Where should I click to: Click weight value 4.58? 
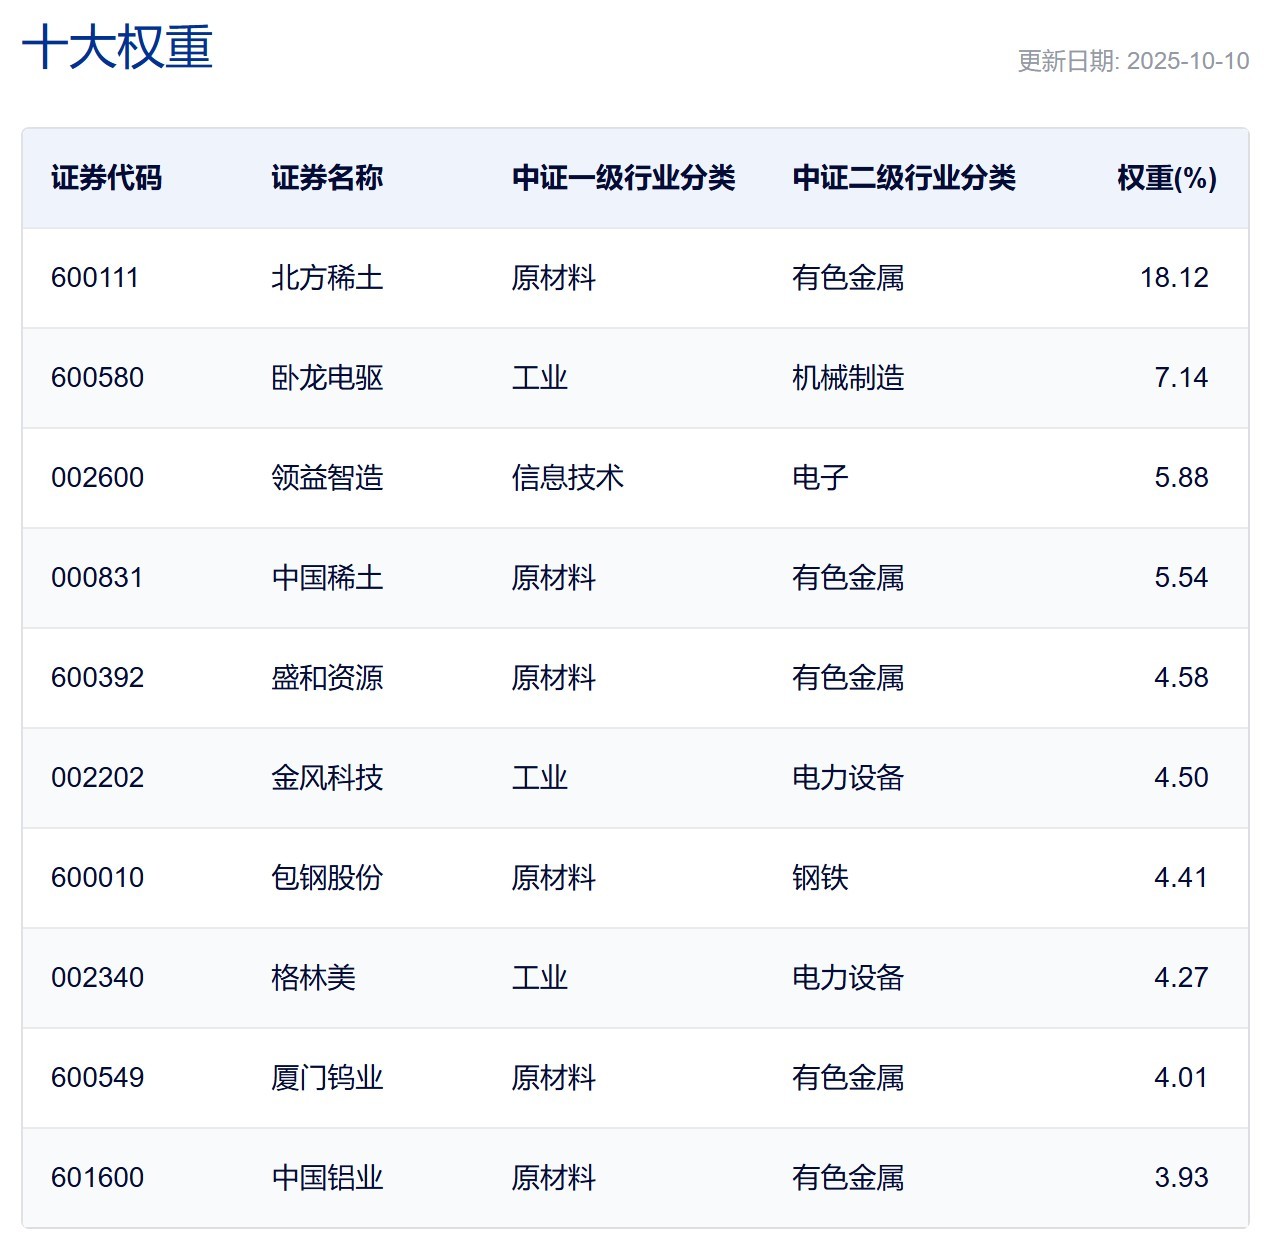coord(1181,678)
